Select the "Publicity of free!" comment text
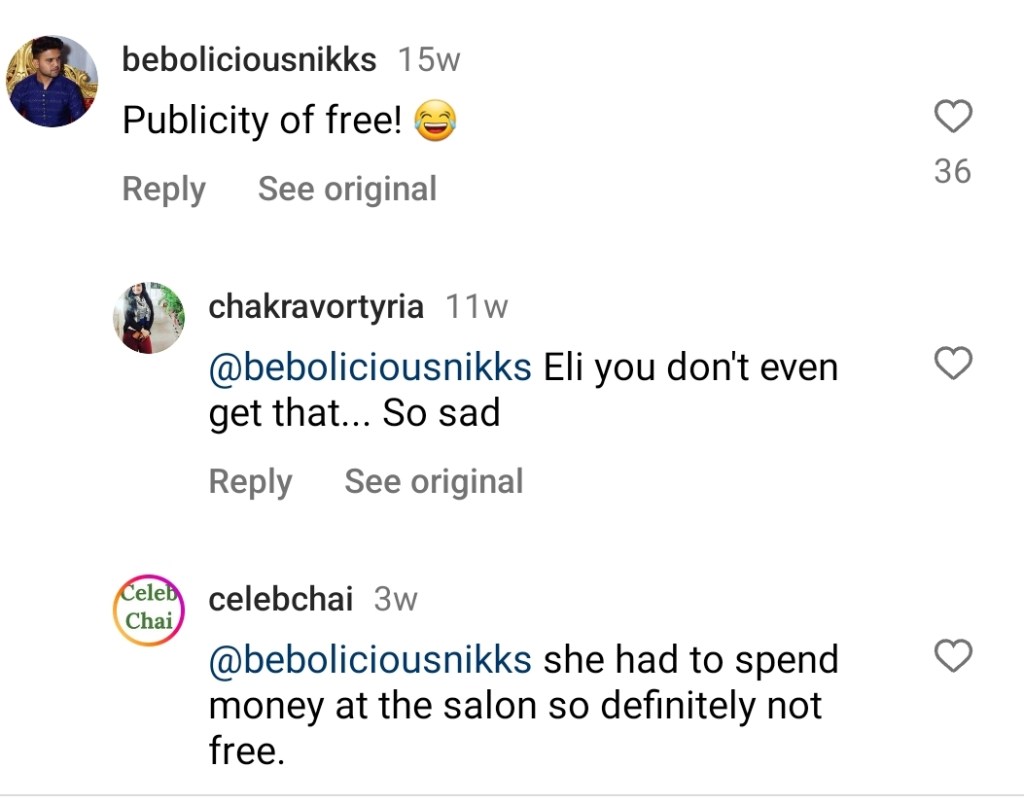 (x=262, y=121)
